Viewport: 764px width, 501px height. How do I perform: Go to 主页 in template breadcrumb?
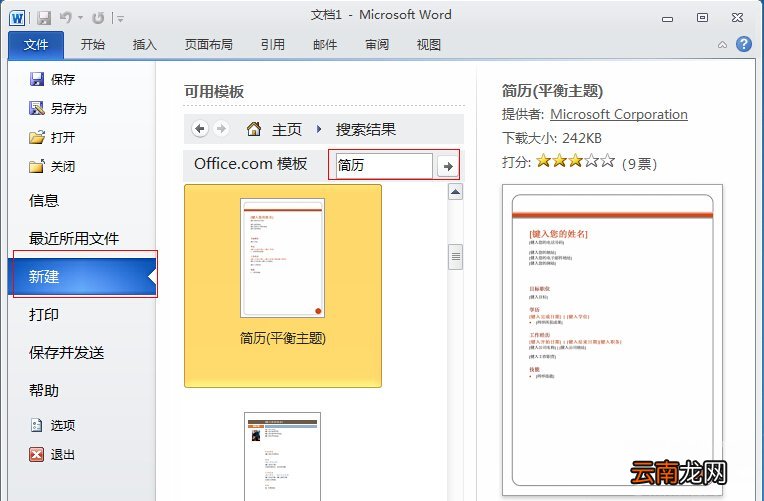coord(286,130)
